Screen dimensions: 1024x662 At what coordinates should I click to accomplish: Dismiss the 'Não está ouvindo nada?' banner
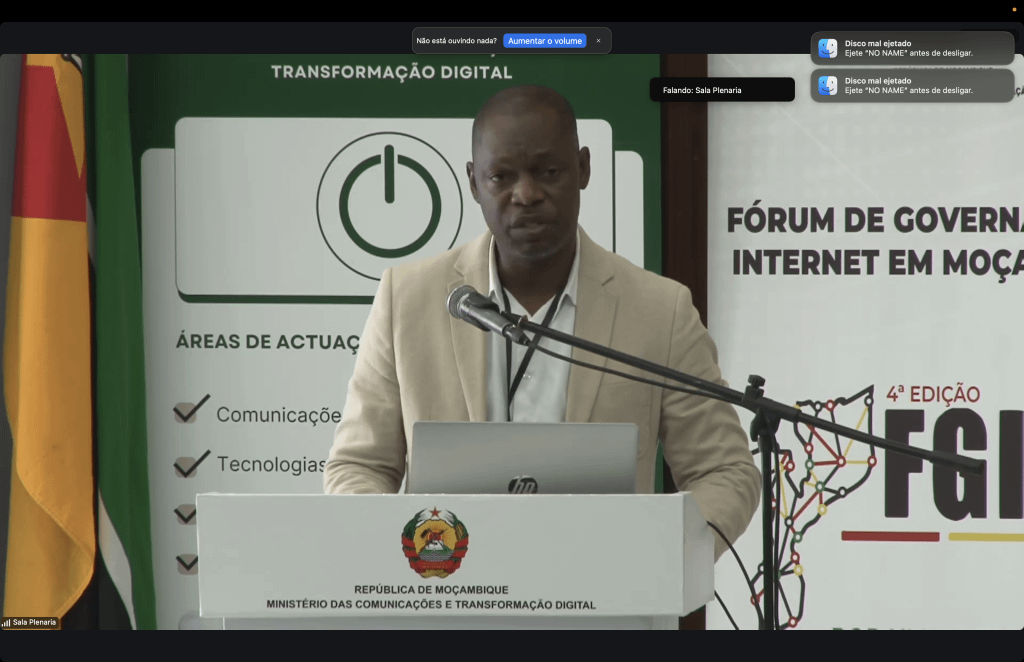coord(598,41)
